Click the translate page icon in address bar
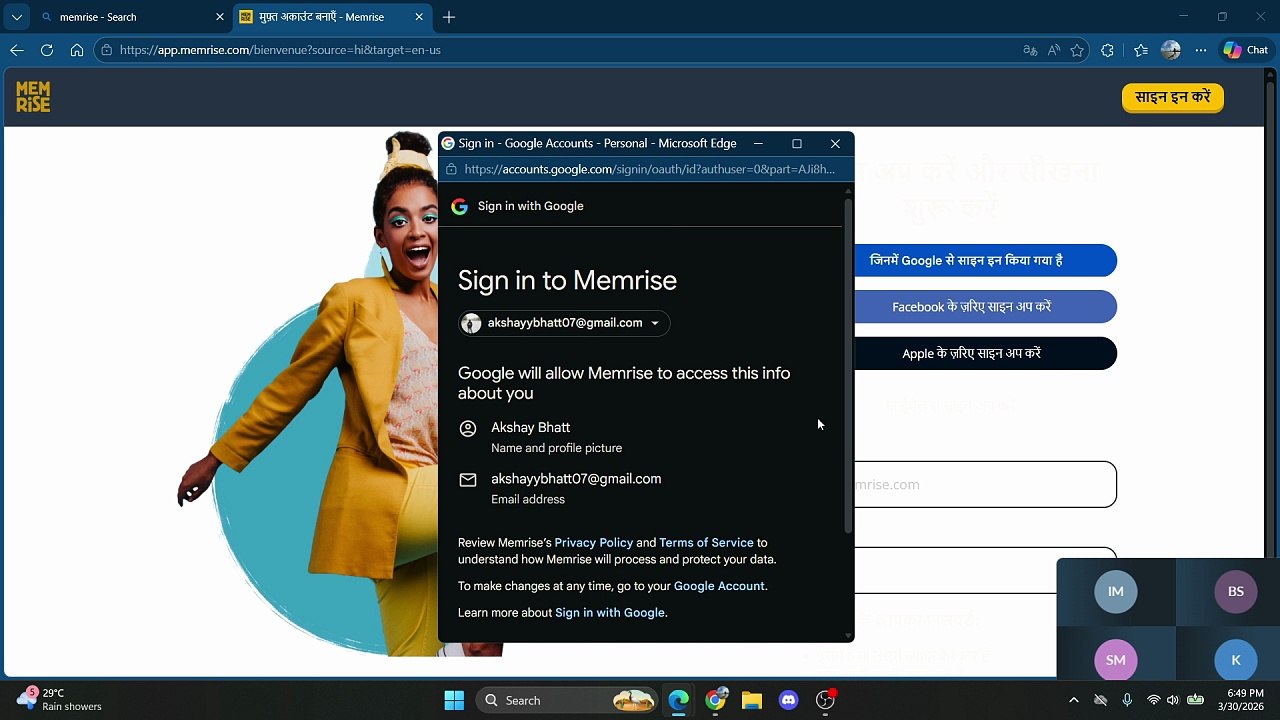This screenshot has height=720, width=1280. [x=1030, y=50]
